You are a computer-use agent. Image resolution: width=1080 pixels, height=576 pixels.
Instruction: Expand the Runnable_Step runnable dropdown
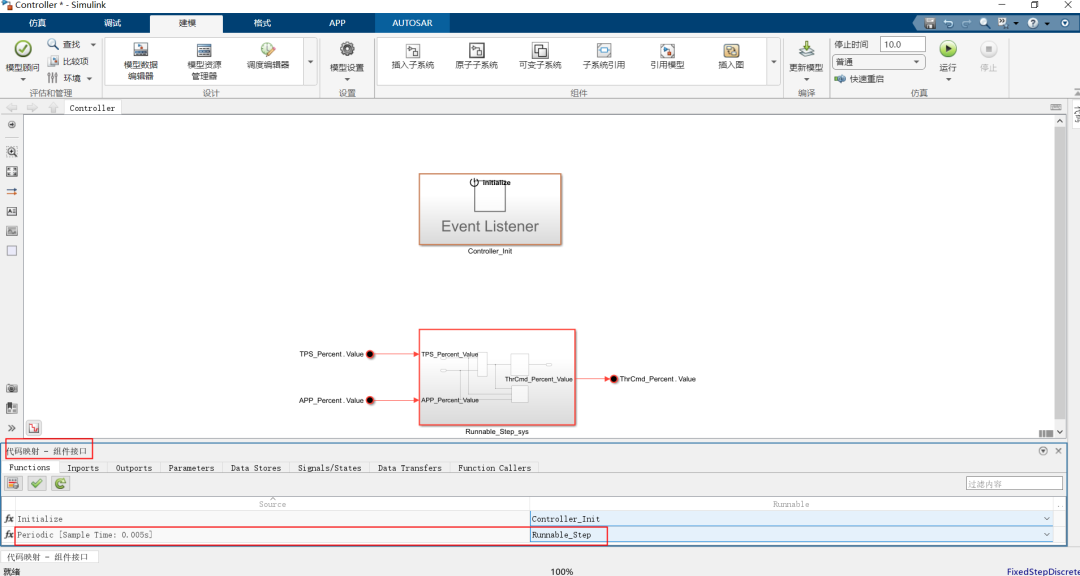(1046, 535)
